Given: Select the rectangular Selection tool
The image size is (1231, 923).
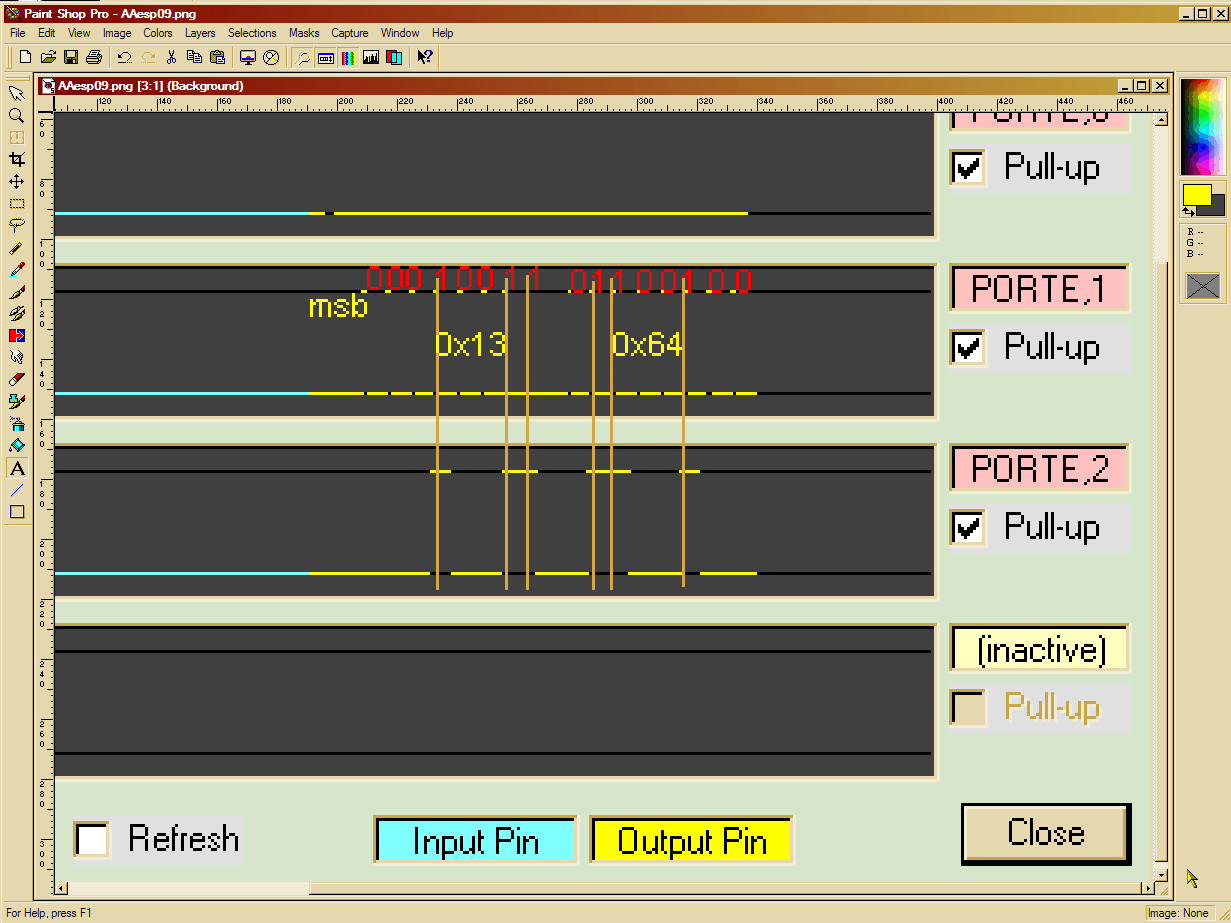Looking at the screenshot, I should click(17, 203).
